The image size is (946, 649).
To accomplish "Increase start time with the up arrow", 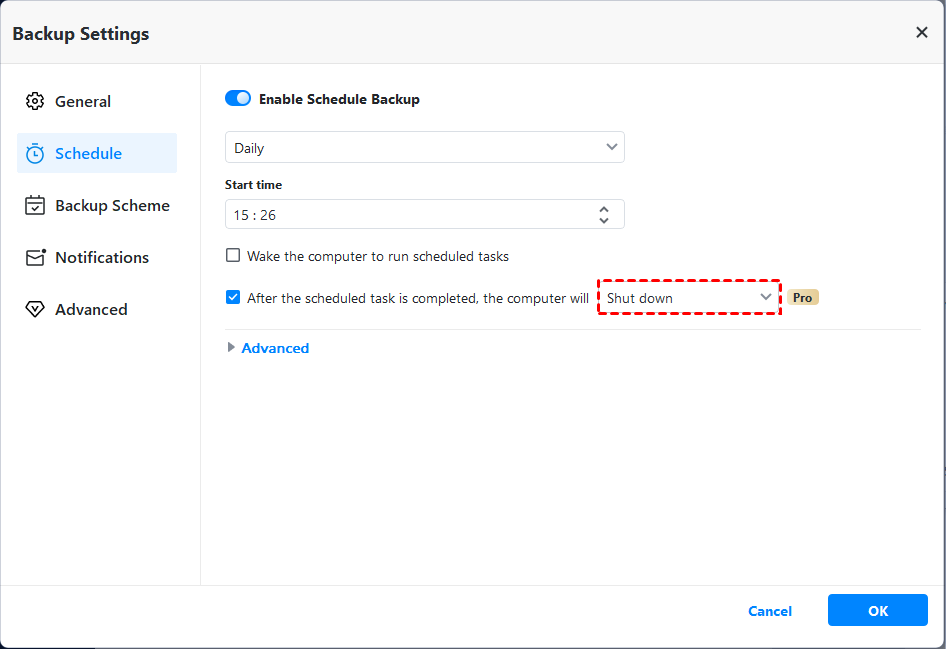I will pos(604,209).
